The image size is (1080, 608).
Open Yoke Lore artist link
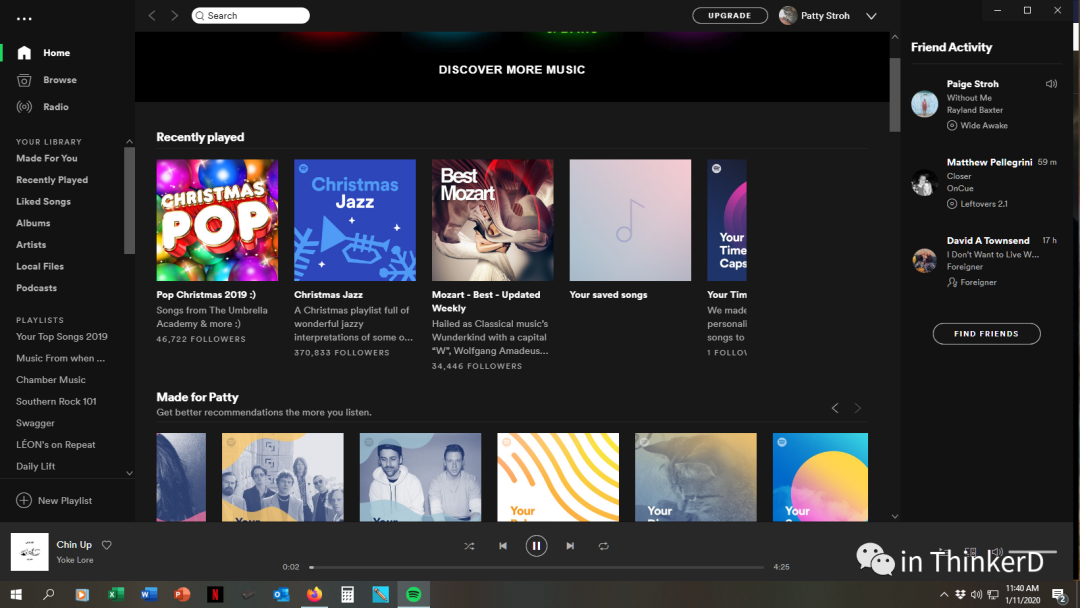click(75, 560)
